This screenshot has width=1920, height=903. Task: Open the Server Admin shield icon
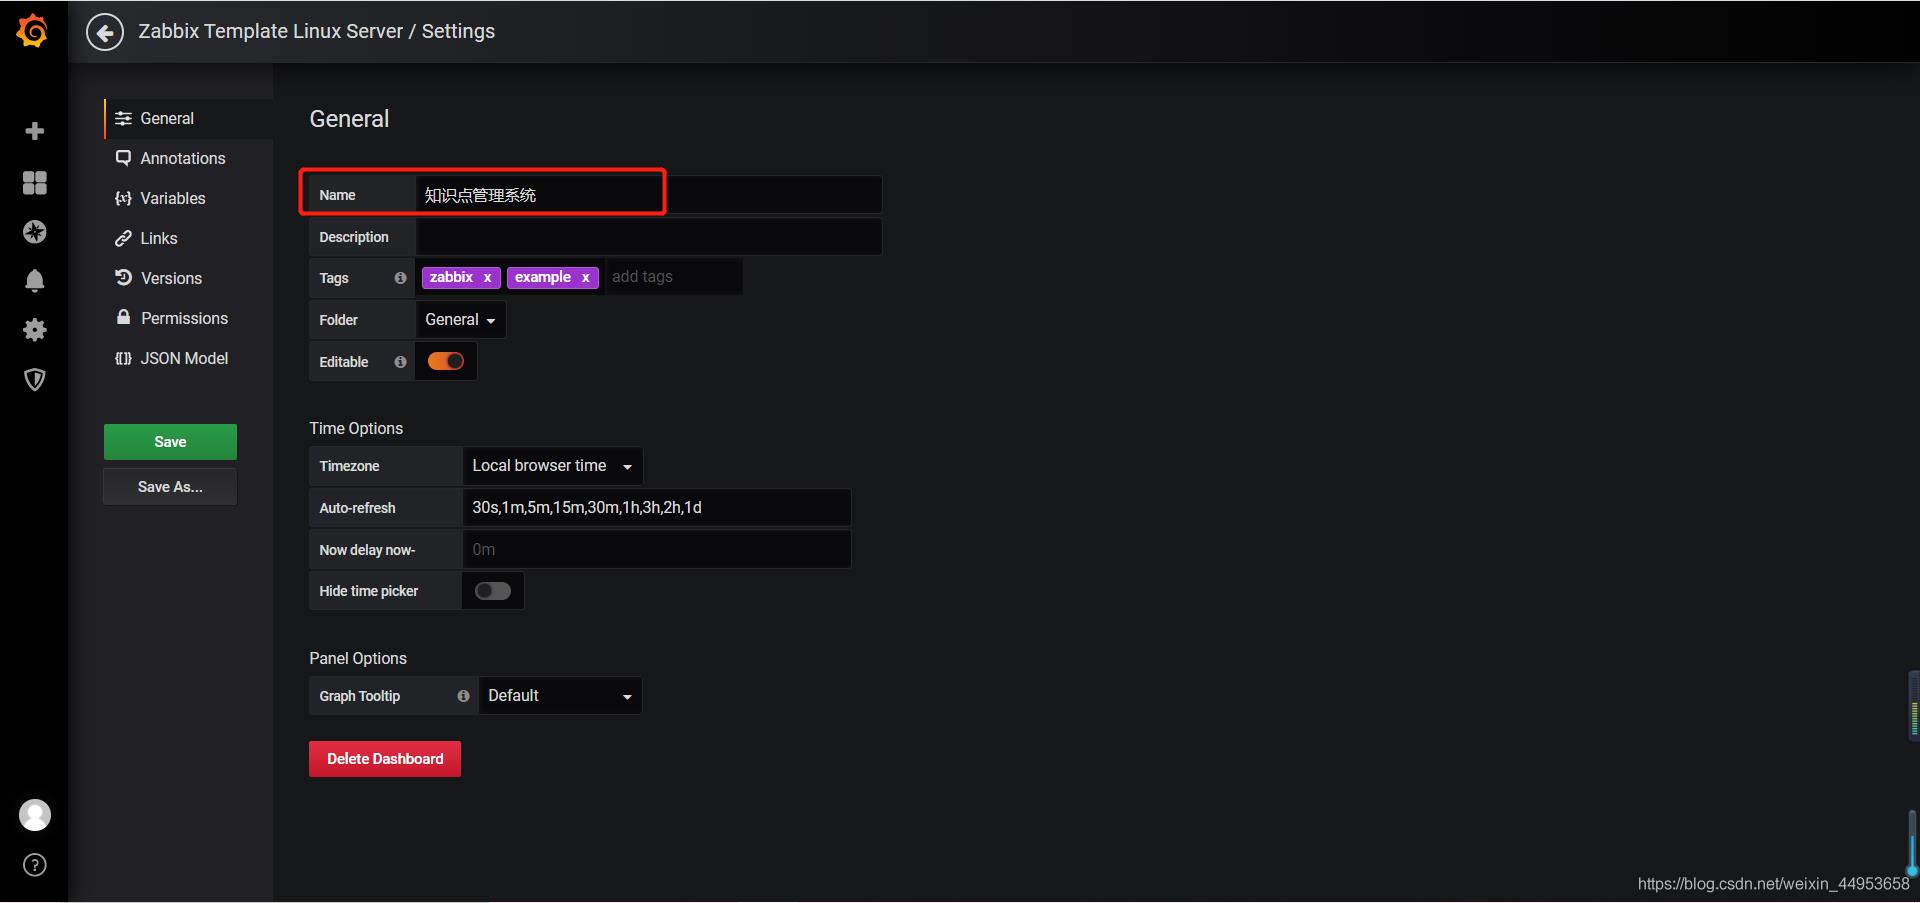click(35, 379)
